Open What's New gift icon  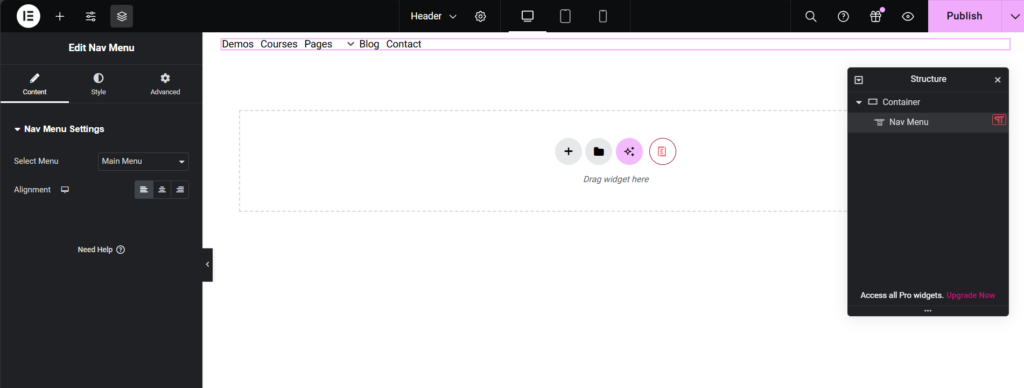point(876,16)
